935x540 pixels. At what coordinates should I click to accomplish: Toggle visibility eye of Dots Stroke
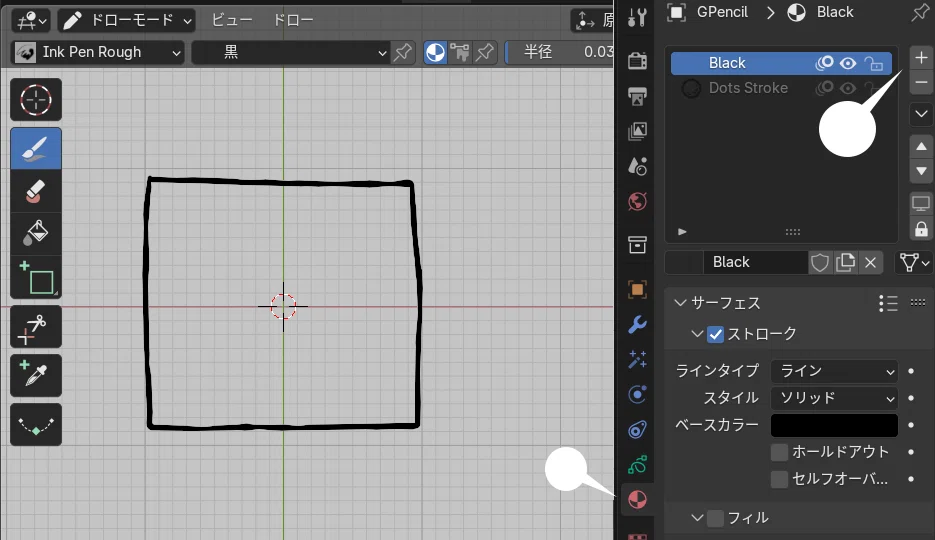[x=848, y=88]
